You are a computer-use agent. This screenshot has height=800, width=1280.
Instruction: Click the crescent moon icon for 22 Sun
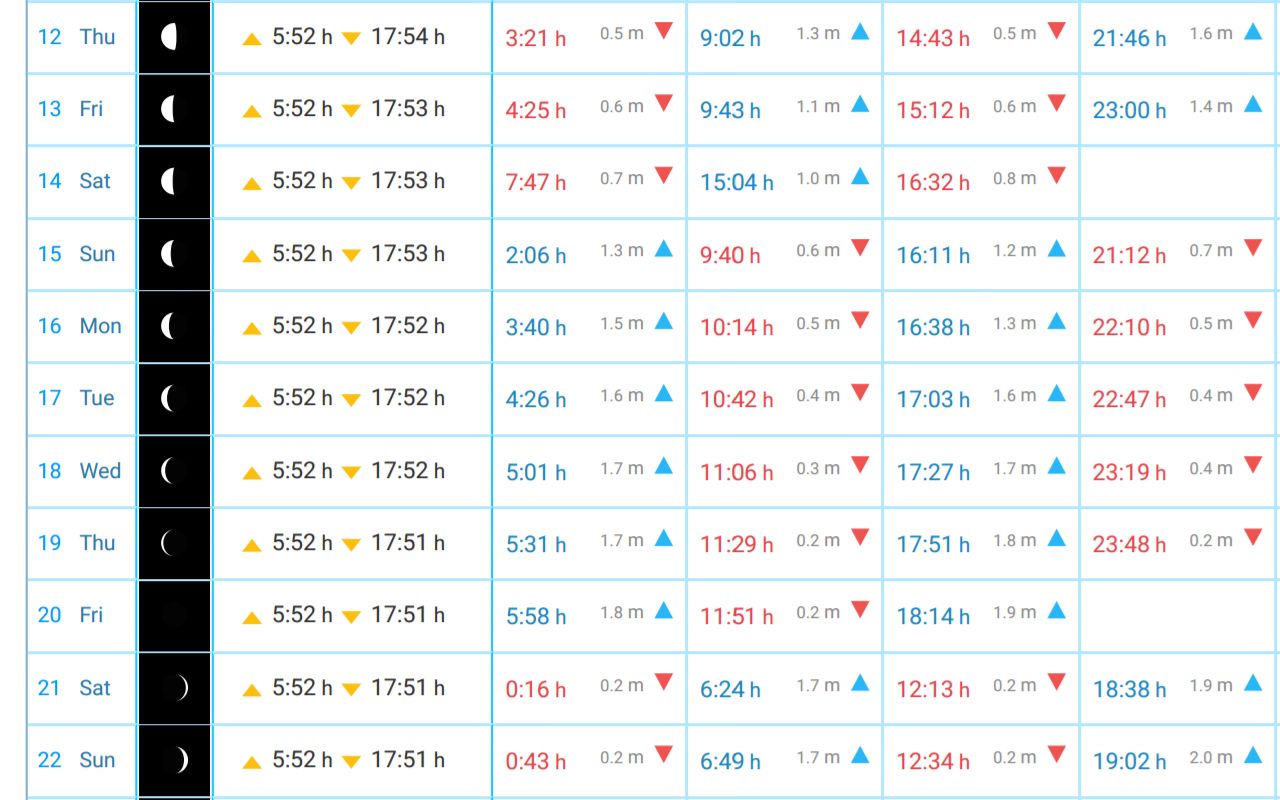point(179,760)
